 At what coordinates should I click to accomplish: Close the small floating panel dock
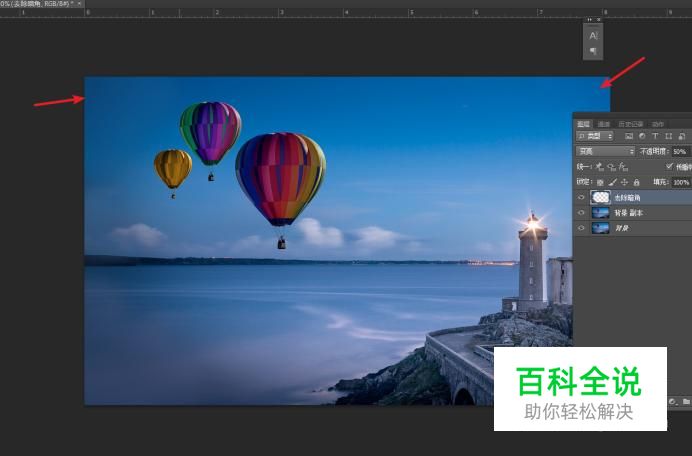pos(598,20)
